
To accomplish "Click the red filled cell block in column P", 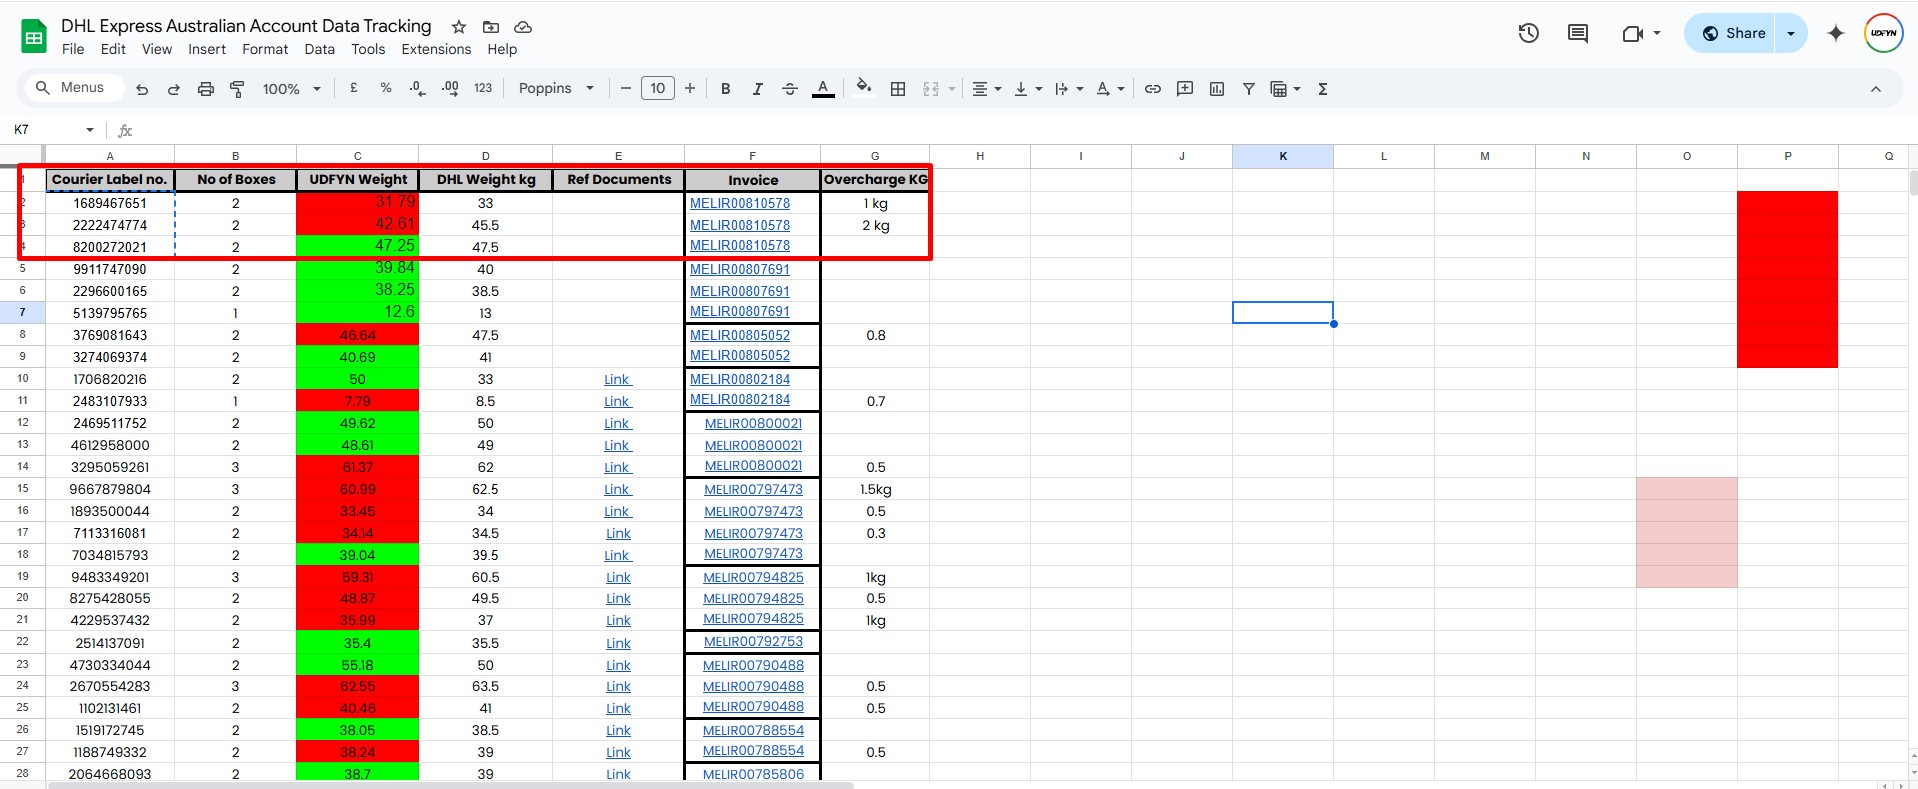I will 1787,279.
